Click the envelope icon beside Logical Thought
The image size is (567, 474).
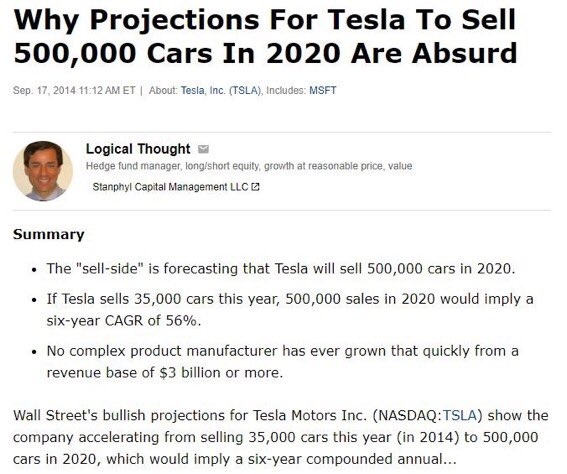coord(203,149)
